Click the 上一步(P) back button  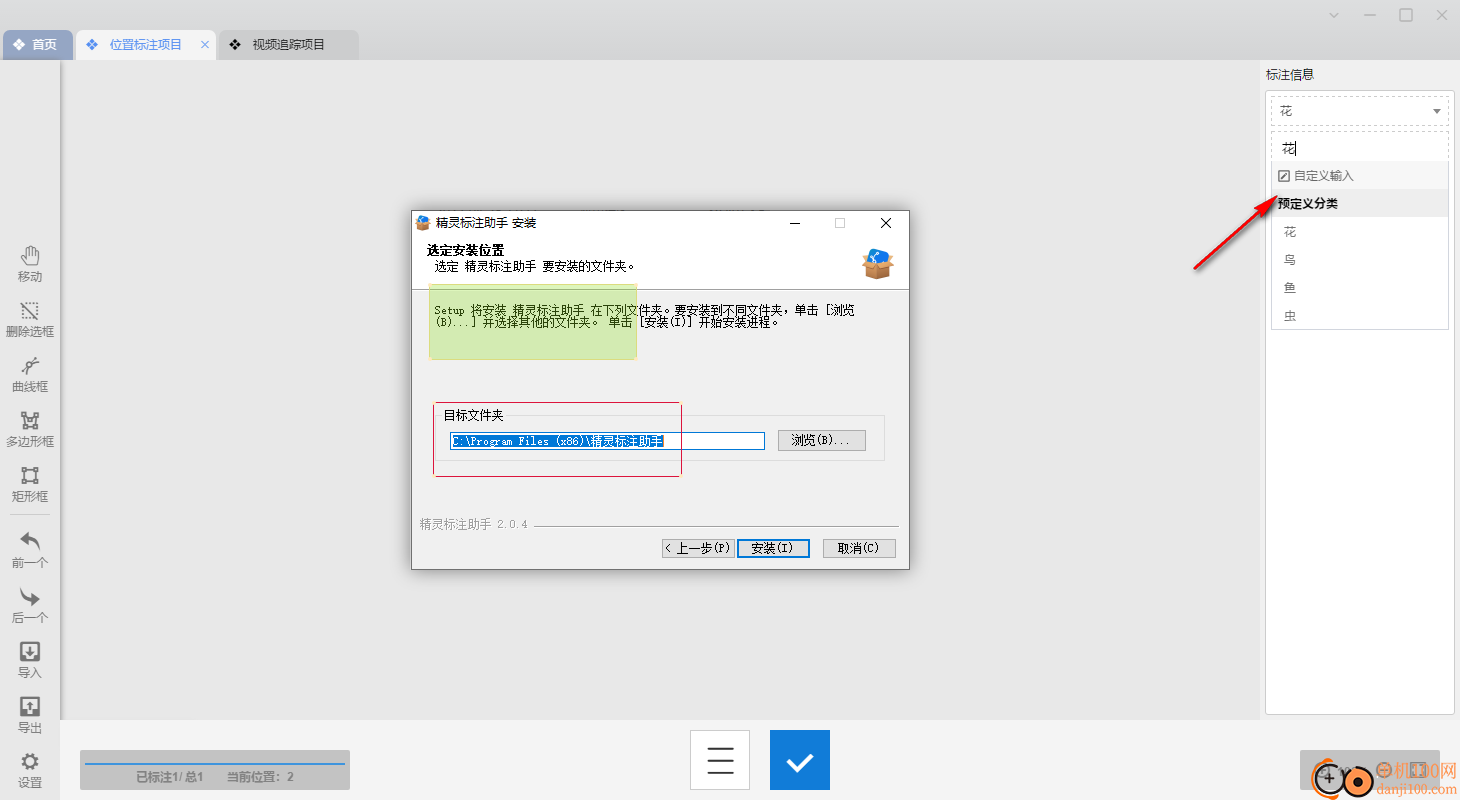click(x=698, y=548)
